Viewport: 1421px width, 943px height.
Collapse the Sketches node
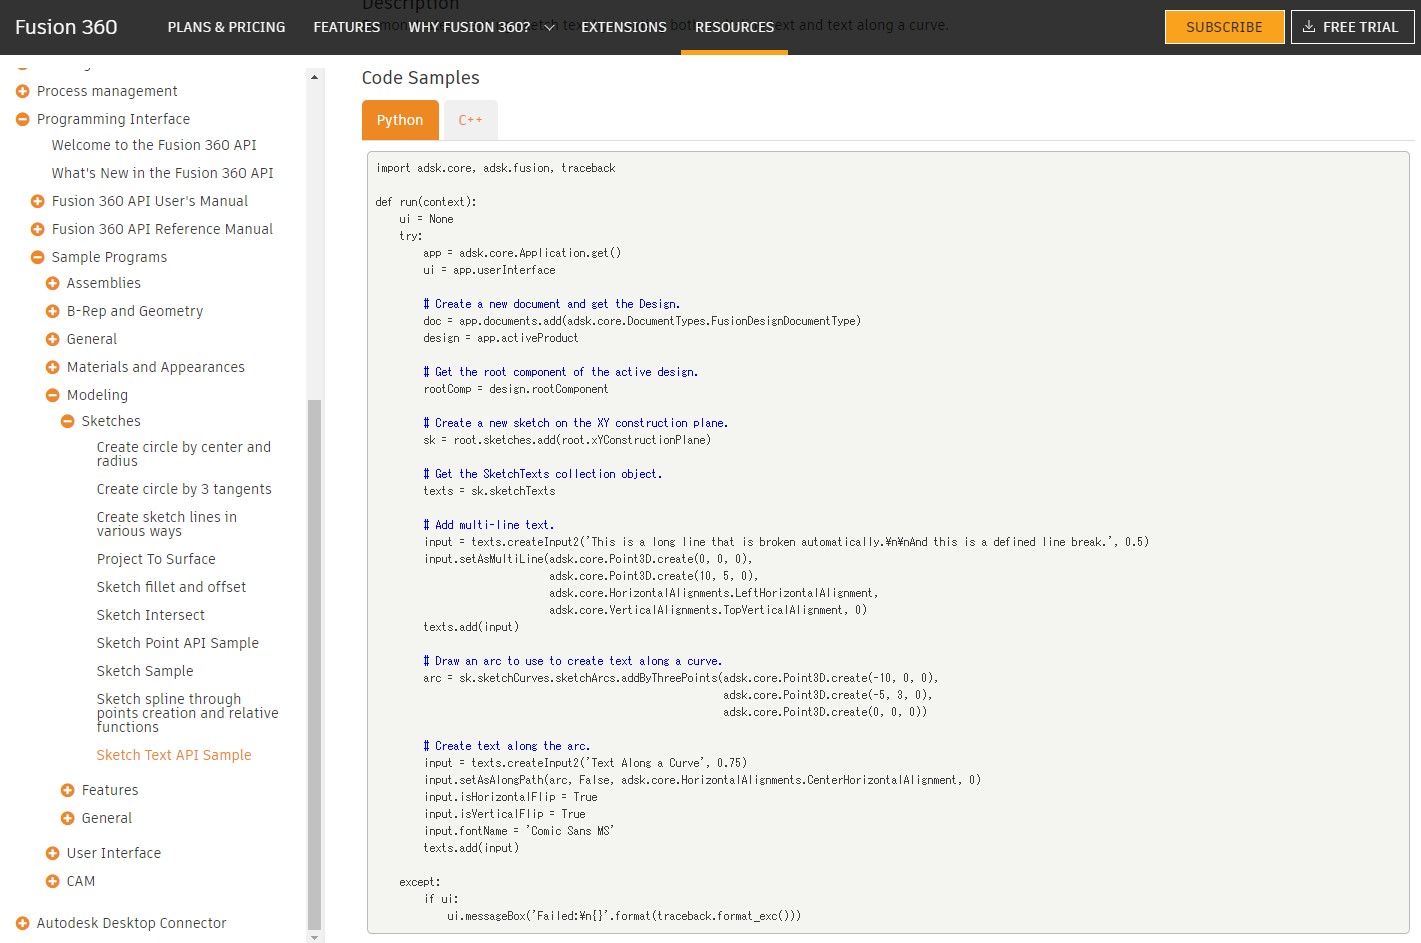point(67,421)
